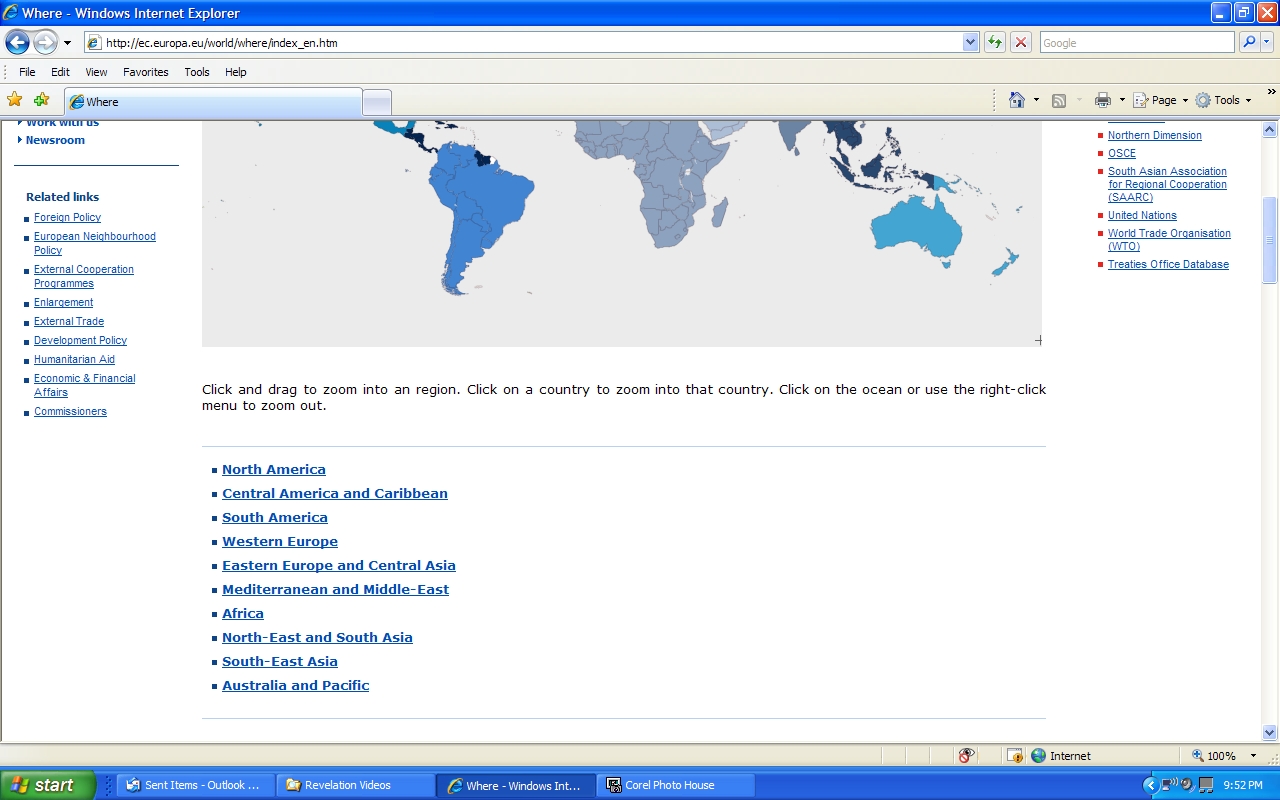Open Central America and Caribbean link
The image size is (1280, 800).
point(335,493)
